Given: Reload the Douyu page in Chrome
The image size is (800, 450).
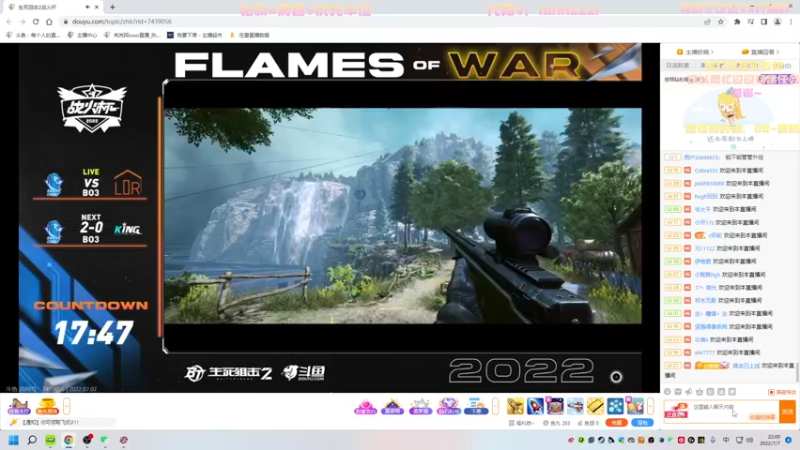Looking at the screenshot, I should coord(36,21).
